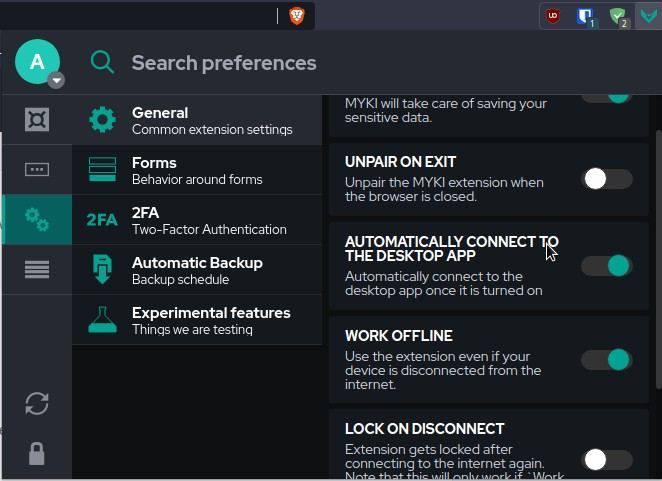Image resolution: width=662 pixels, height=481 pixels.
Task: Click the Brave shield icon in address bar
Action: [297, 16]
